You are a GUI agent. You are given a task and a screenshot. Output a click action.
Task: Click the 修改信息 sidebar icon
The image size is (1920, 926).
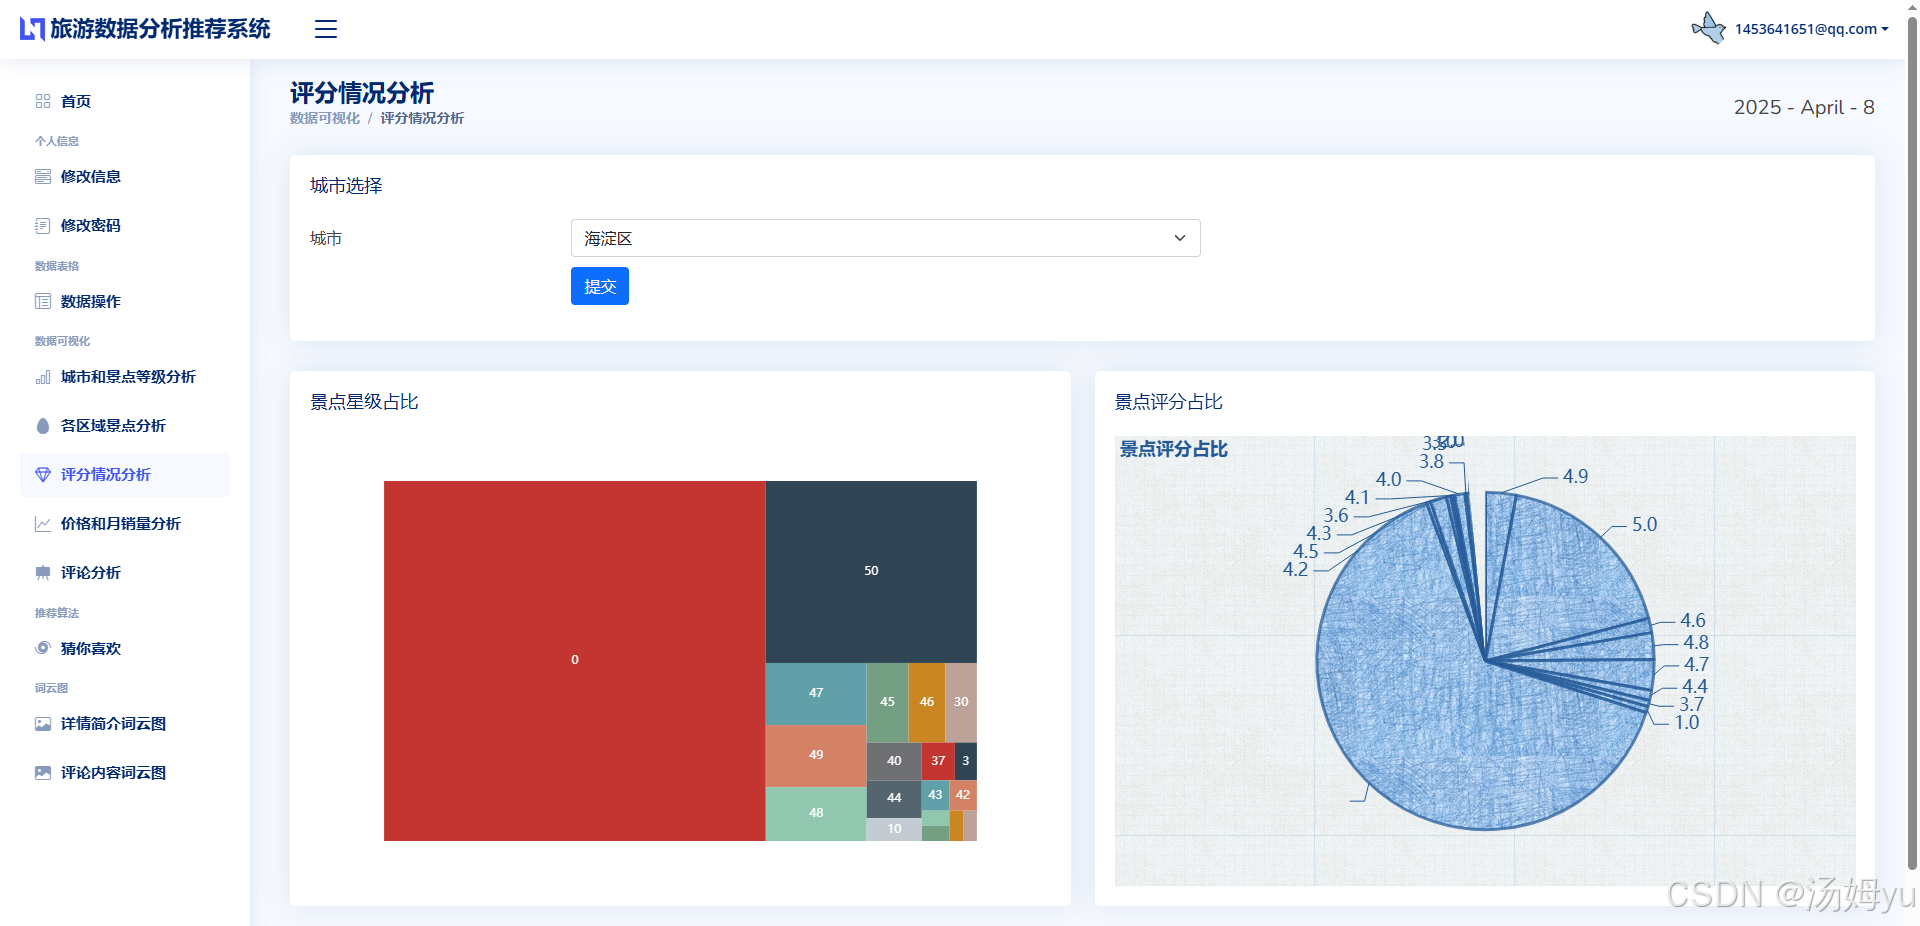tap(43, 177)
